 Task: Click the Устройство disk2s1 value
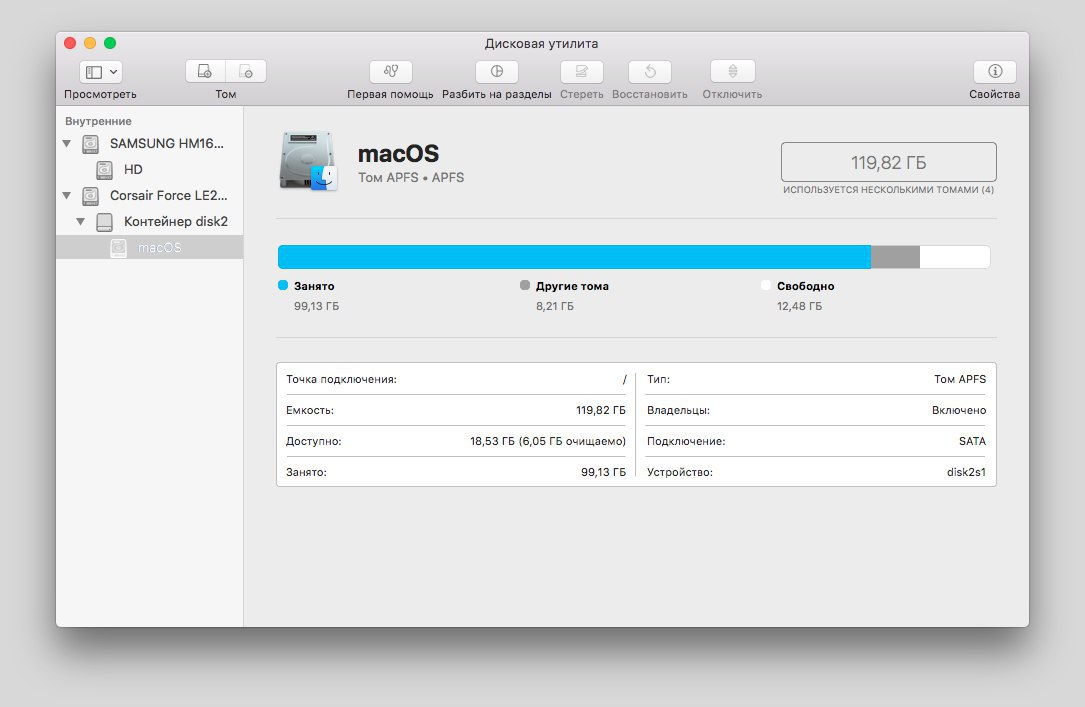[x=966, y=472]
